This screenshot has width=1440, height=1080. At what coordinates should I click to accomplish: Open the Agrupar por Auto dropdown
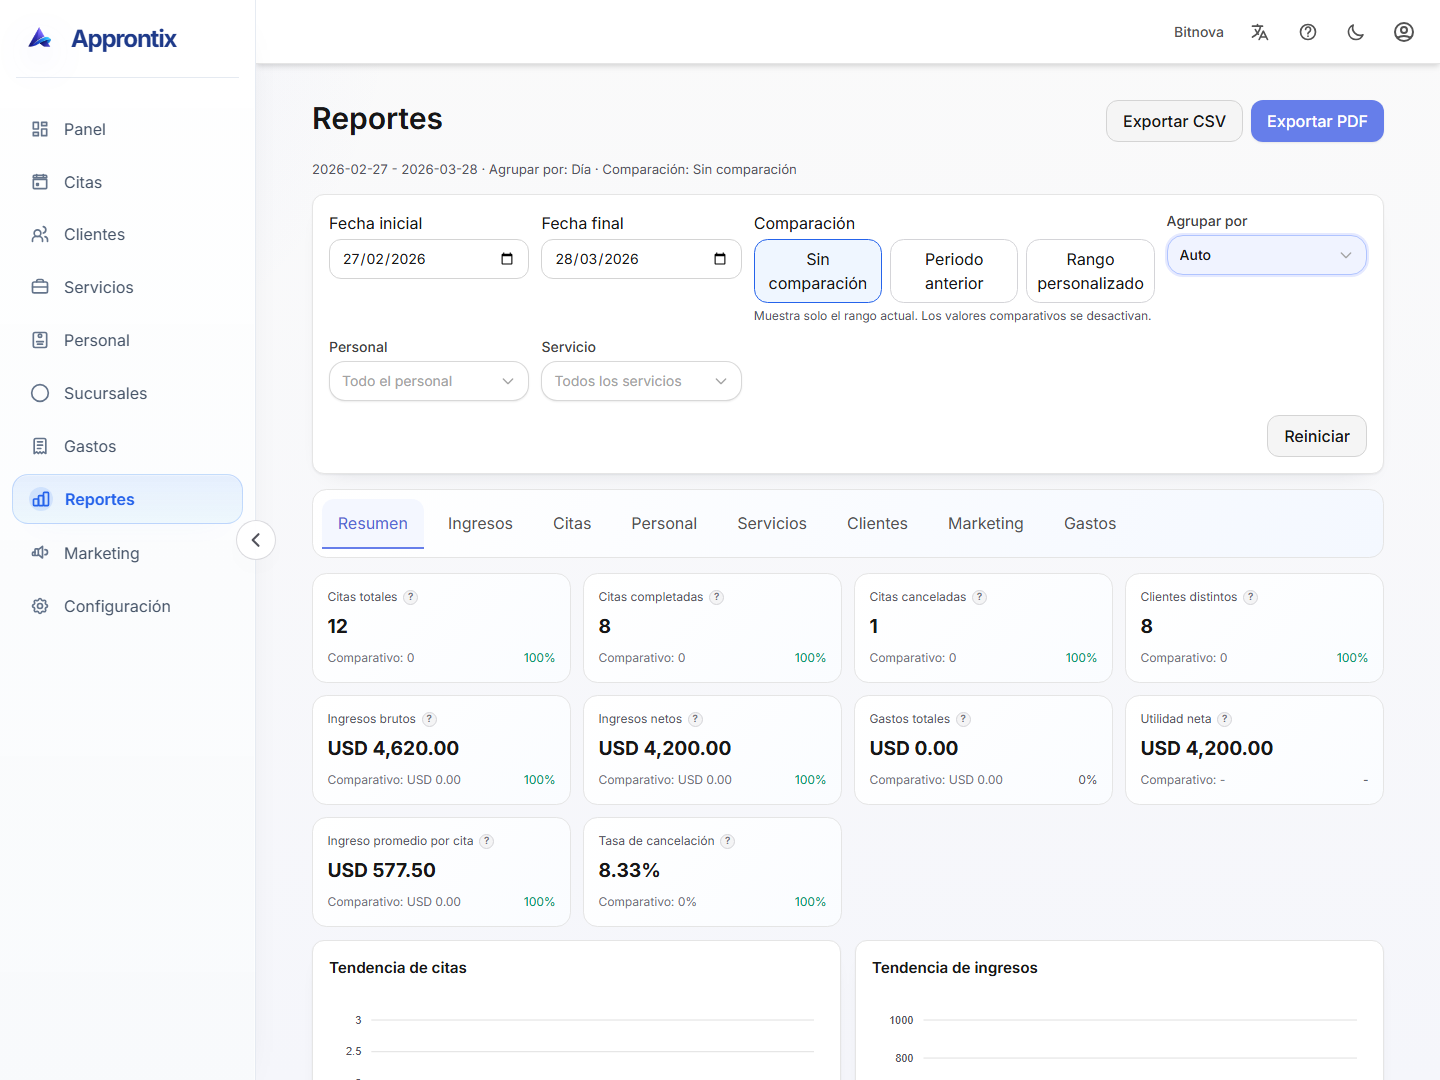(1266, 255)
